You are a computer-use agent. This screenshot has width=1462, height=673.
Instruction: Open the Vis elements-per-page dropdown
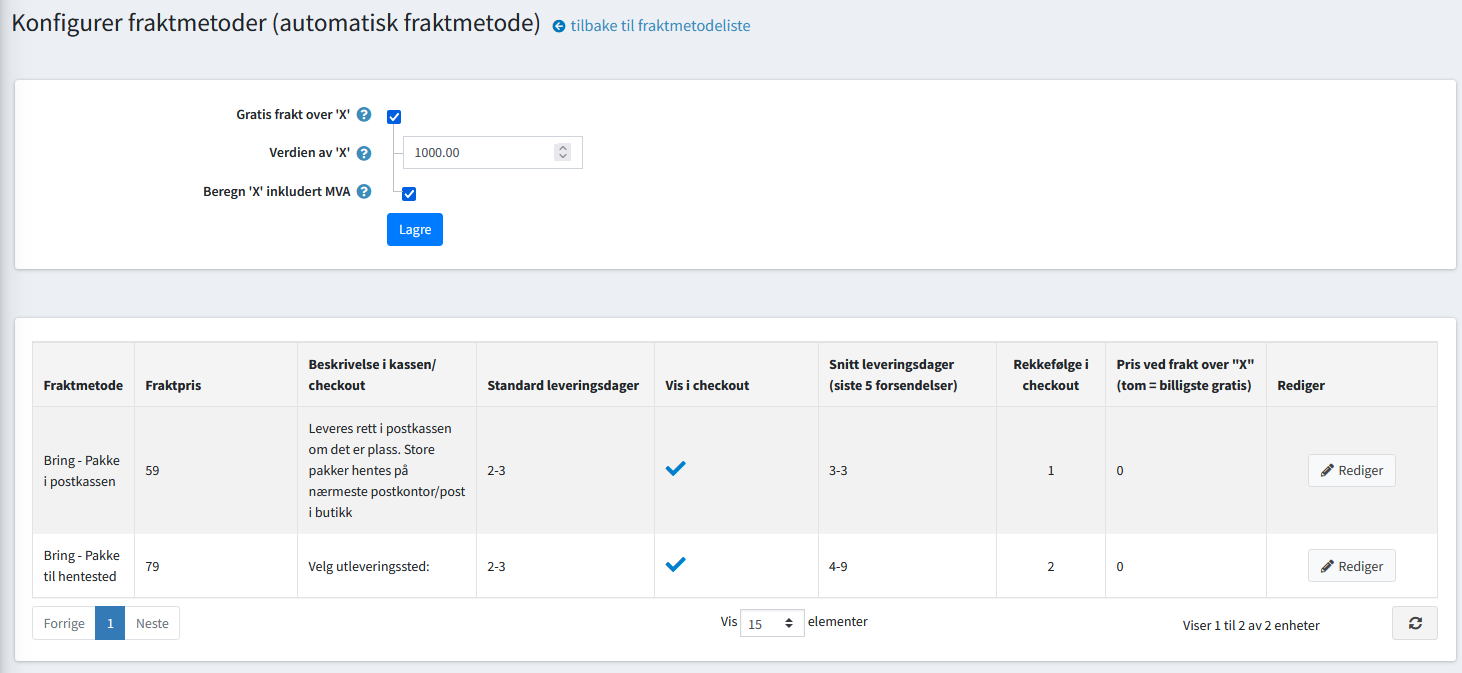[772, 623]
